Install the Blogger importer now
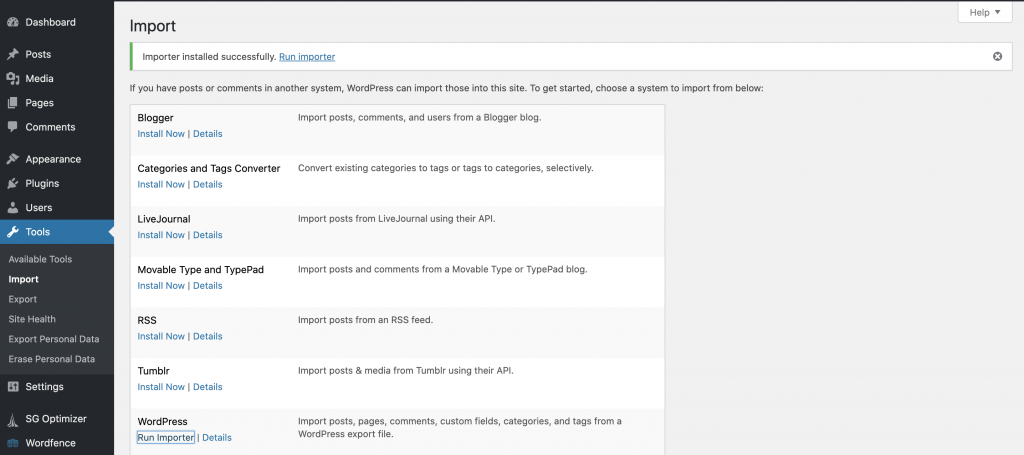The image size is (1024, 455). point(161,134)
